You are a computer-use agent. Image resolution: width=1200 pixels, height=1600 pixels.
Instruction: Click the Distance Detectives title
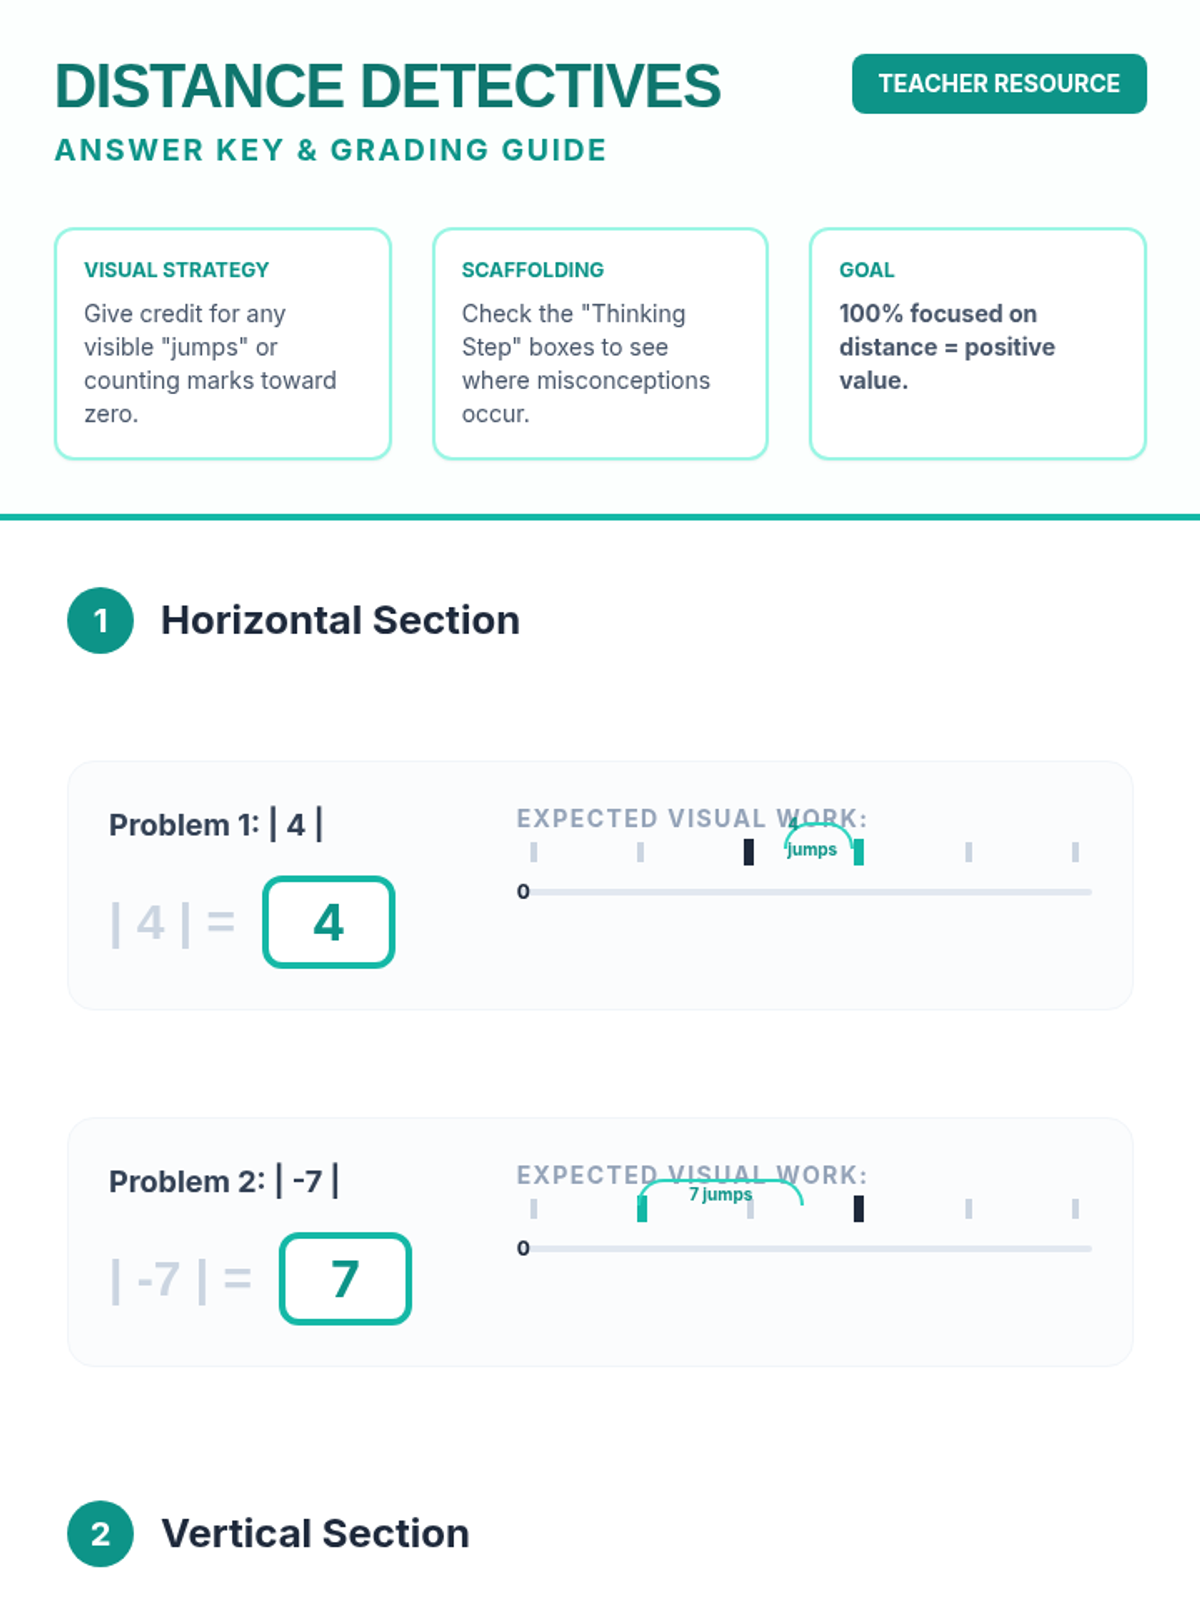(x=388, y=86)
